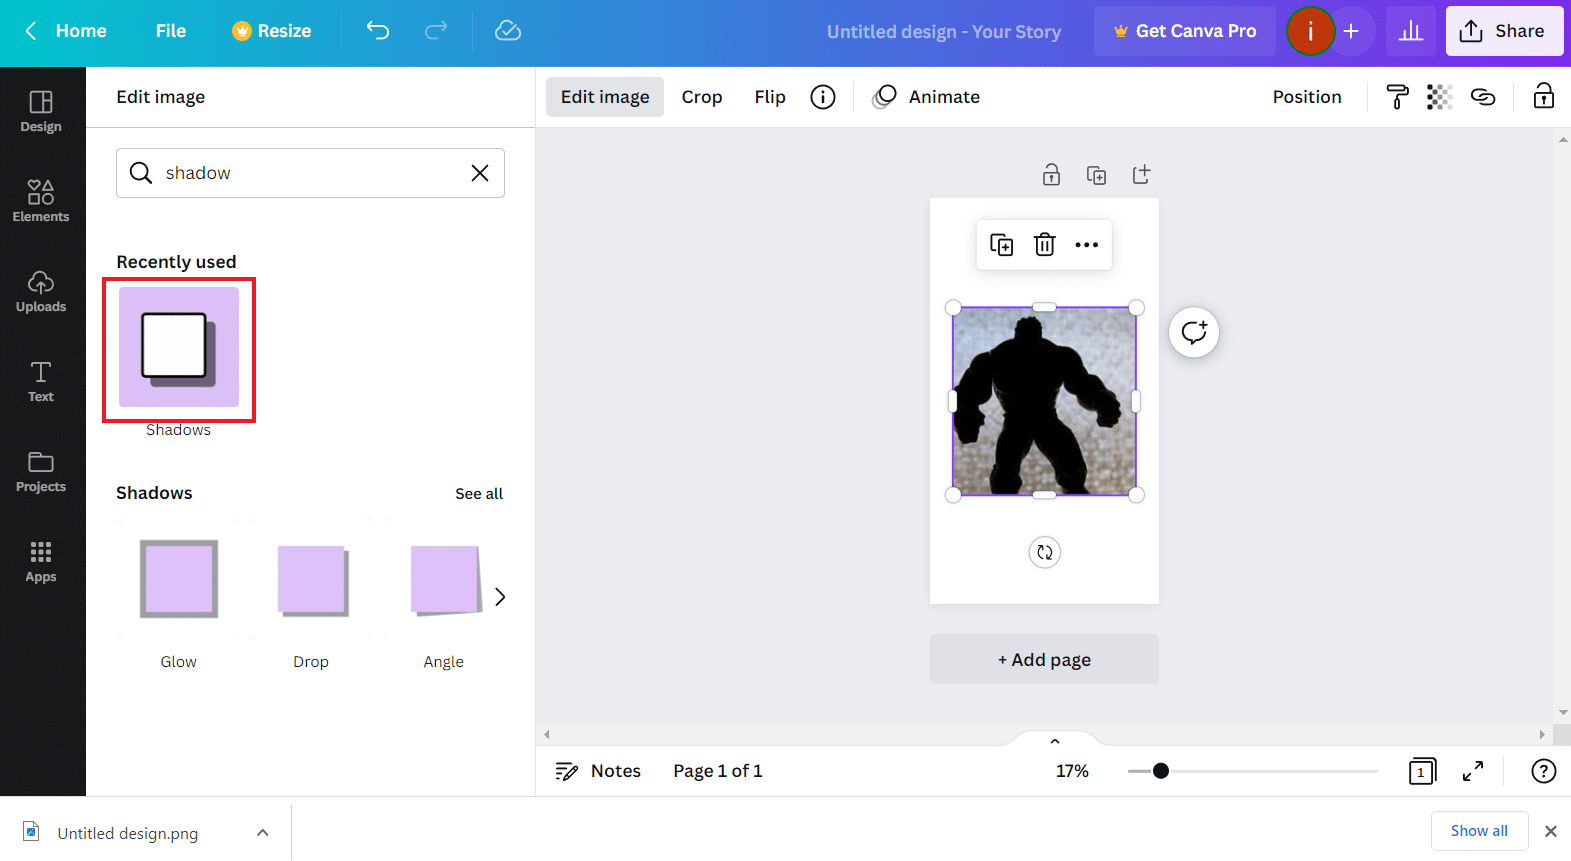Click the add comment bubble icon
The width and height of the screenshot is (1571, 861).
click(x=1194, y=332)
